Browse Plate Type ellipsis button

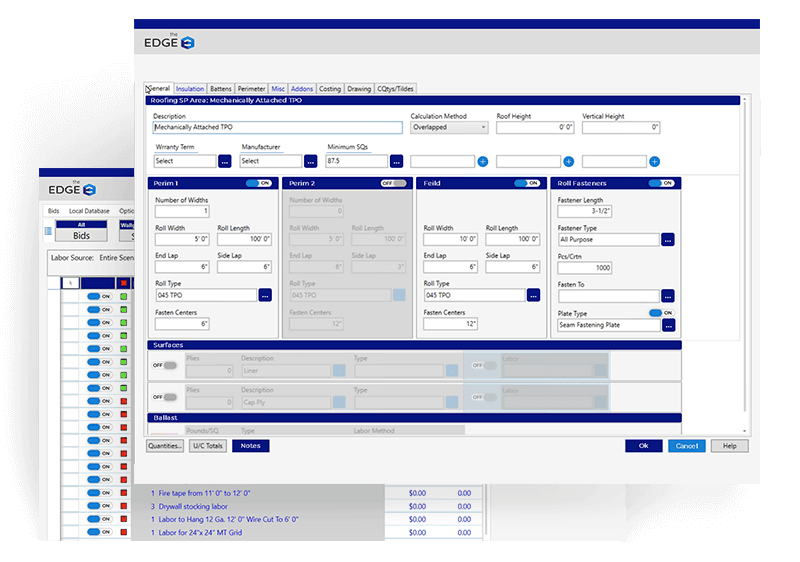coord(668,325)
